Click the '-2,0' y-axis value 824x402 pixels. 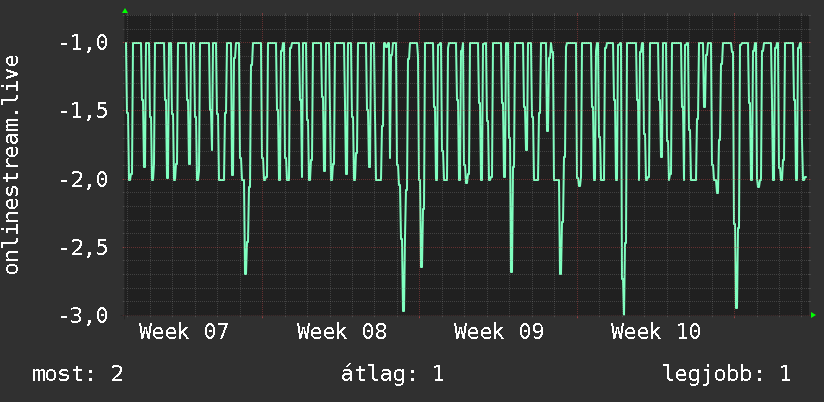click(x=84, y=179)
